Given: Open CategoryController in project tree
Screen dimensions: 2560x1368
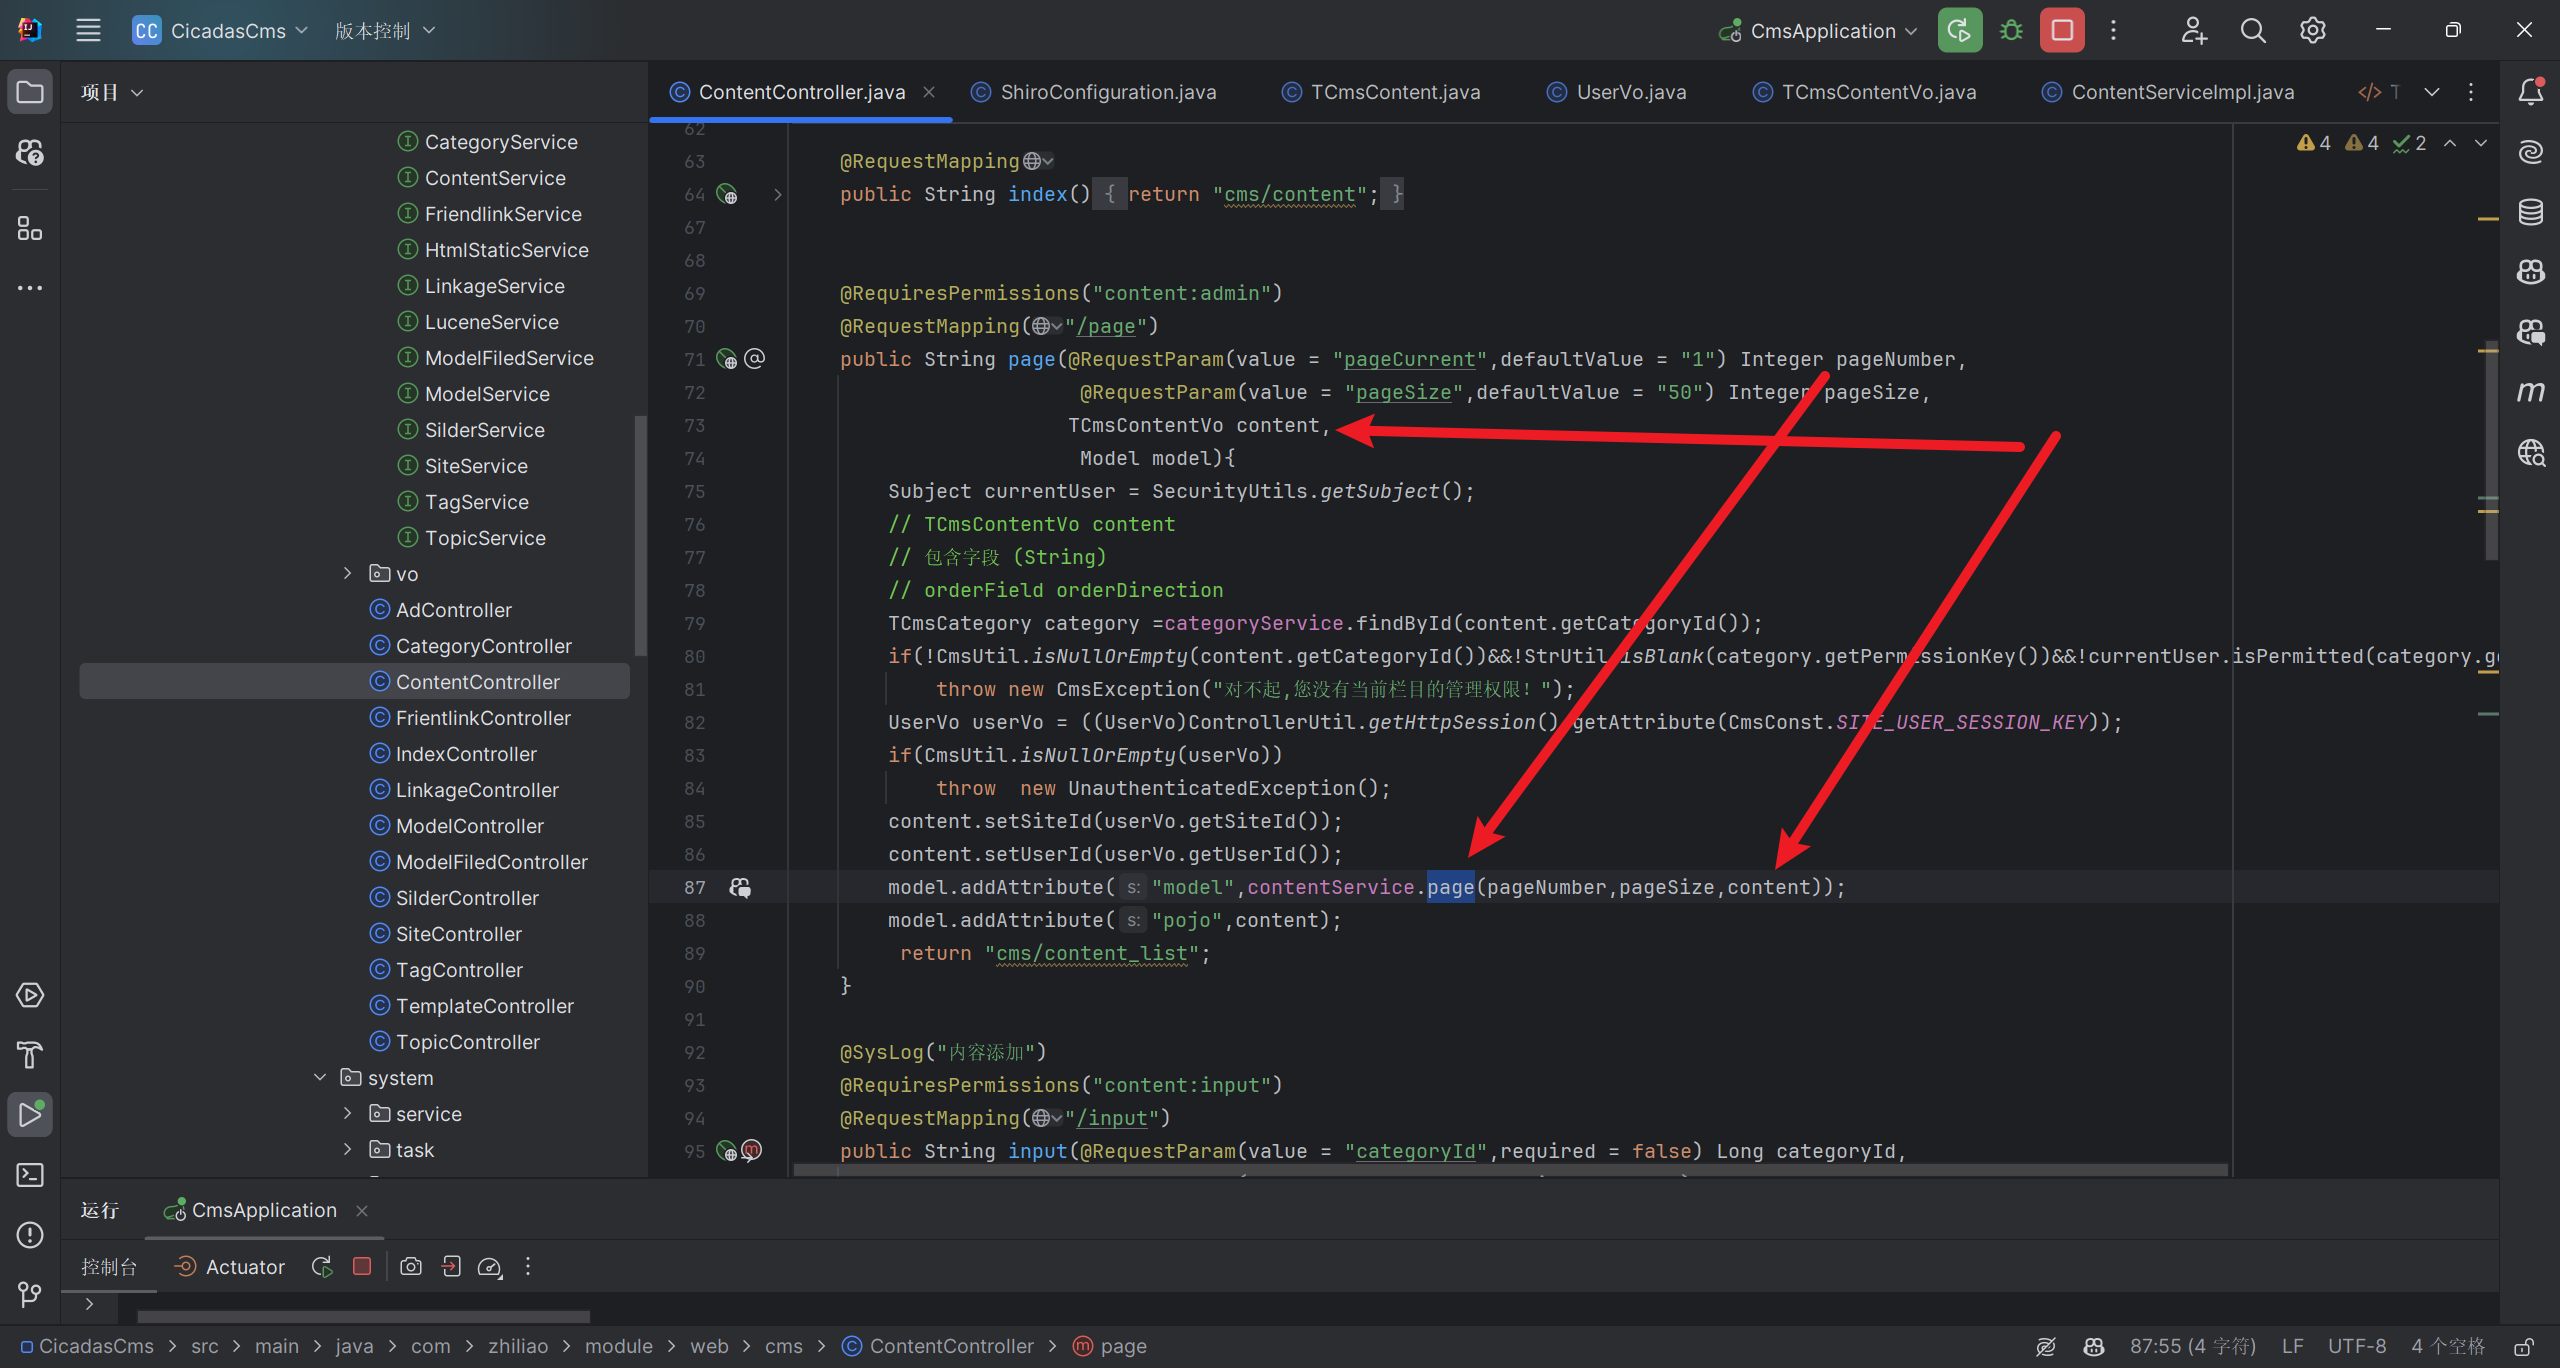Looking at the screenshot, I should pos(483,645).
